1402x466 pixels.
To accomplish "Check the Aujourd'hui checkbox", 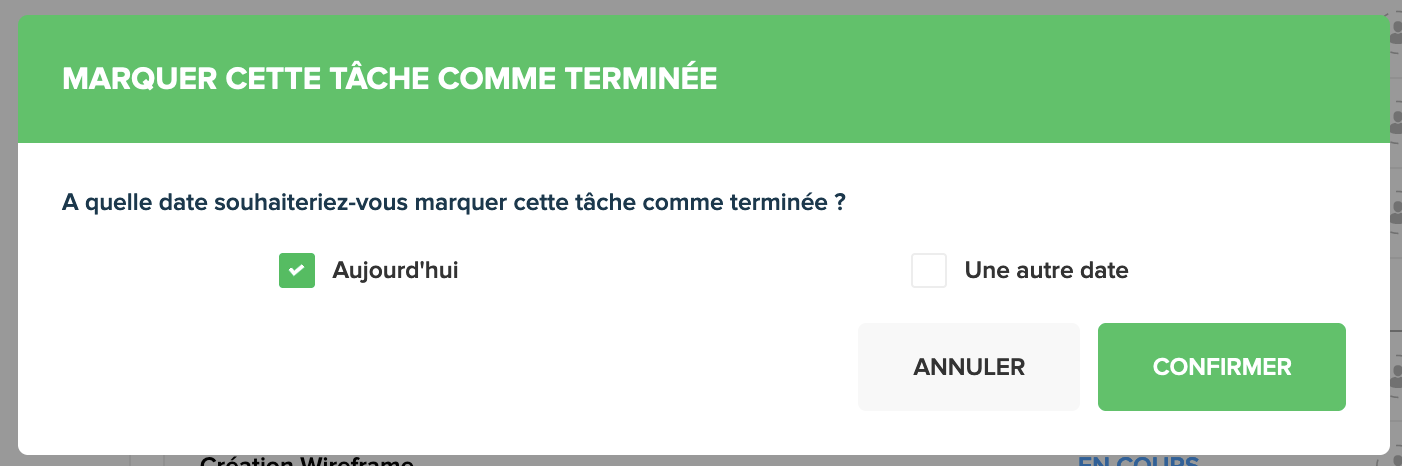I will (297, 270).
